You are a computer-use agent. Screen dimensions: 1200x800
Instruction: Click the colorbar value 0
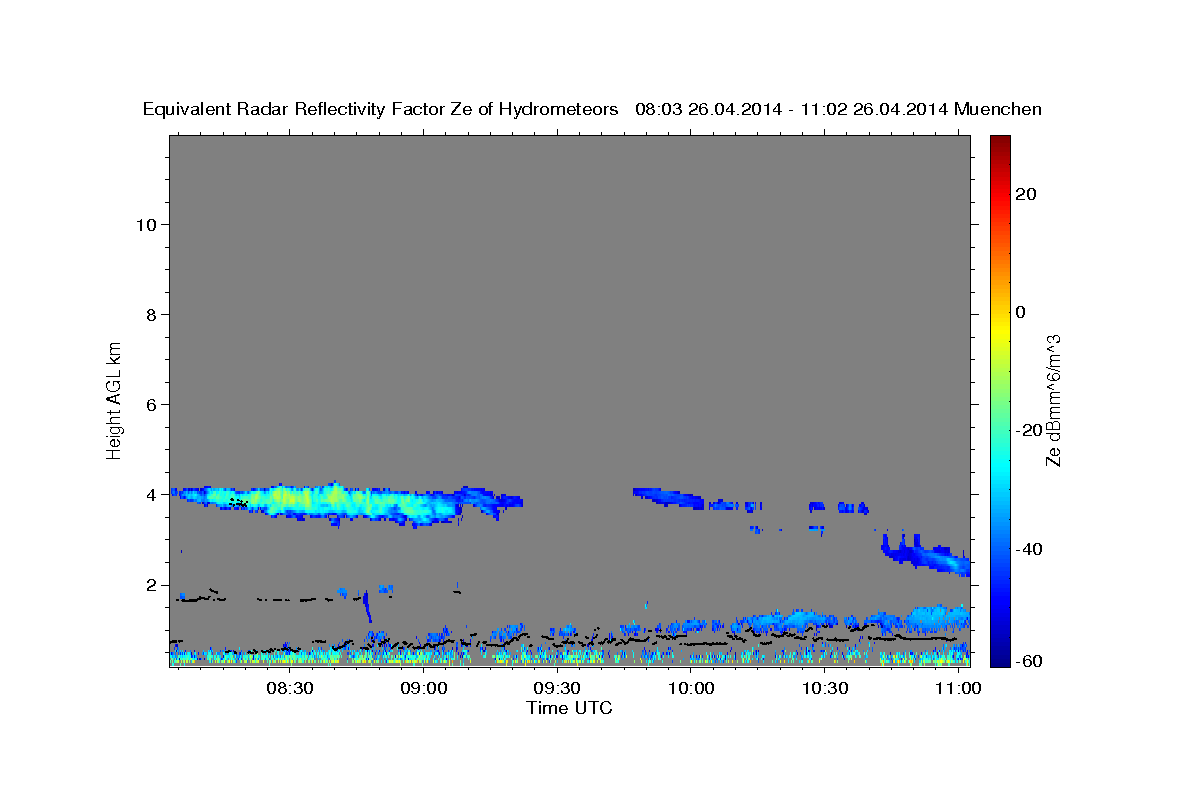tap(1020, 312)
